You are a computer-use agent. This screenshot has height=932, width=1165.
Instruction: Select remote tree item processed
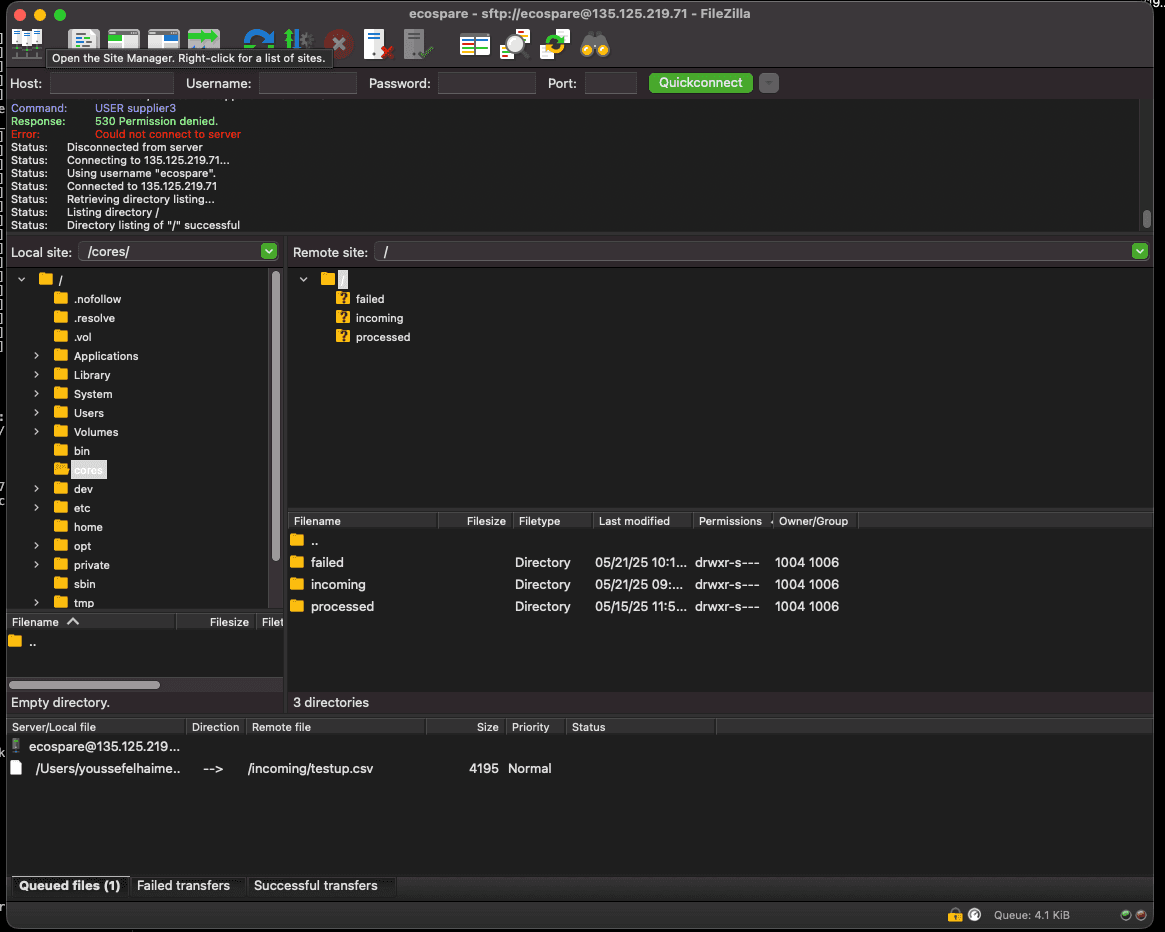click(x=383, y=337)
